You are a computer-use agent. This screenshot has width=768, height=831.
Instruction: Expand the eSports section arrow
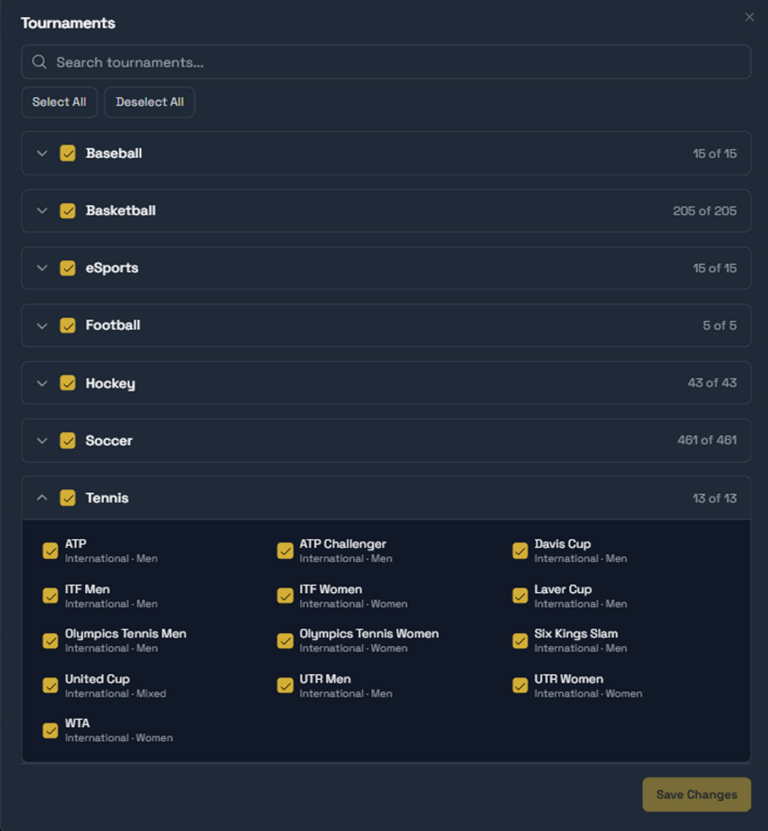[x=42, y=268]
